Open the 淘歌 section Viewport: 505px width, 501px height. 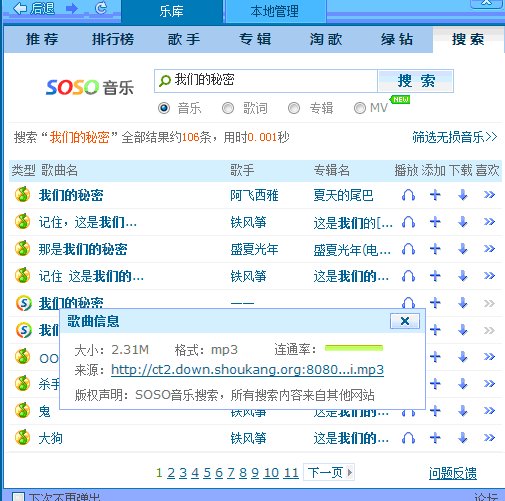click(326, 39)
